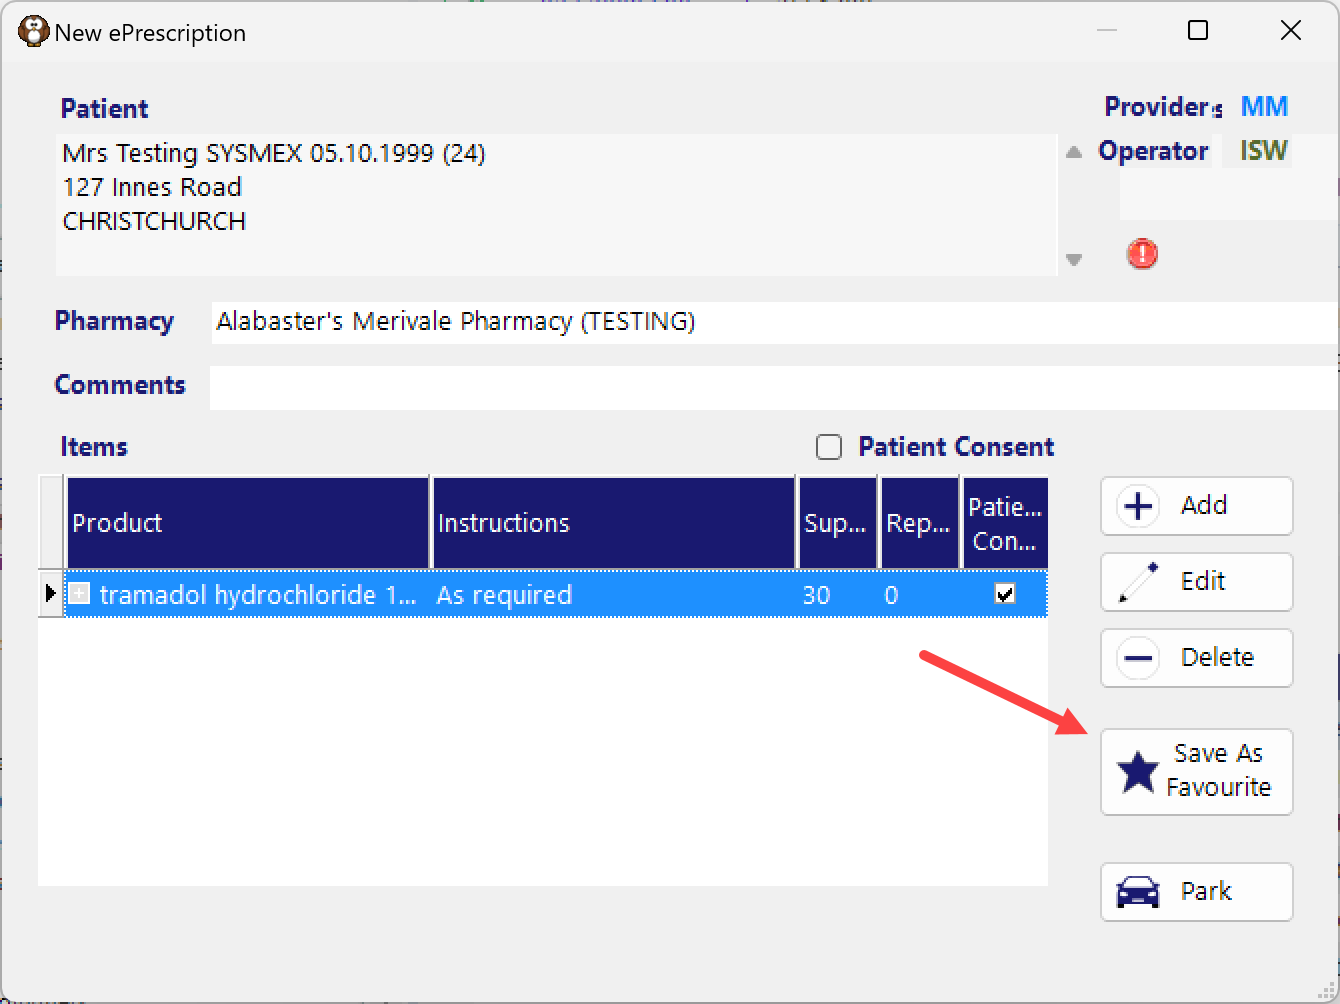Click the tramadol hydrochloride product name
The image size is (1340, 1004).
click(x=258, y=595)
